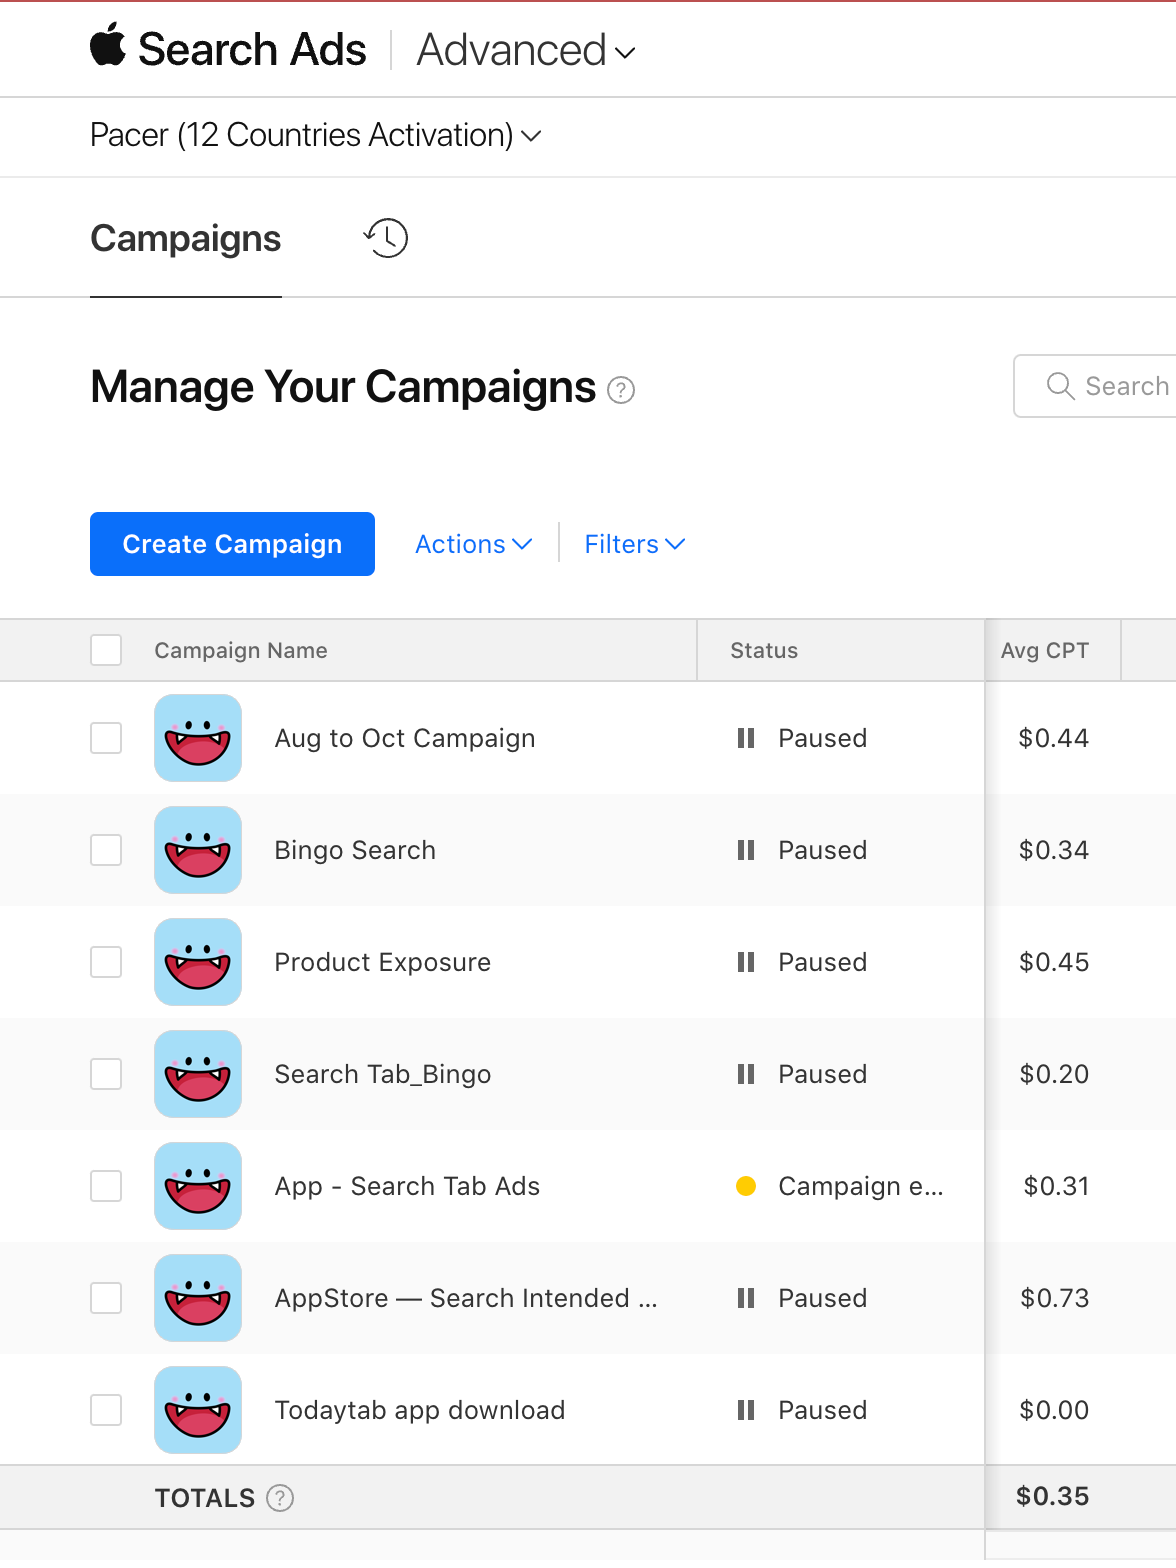Click the $0.44 Avg CPT value
The image size is (1176, 1568).
1054,738
